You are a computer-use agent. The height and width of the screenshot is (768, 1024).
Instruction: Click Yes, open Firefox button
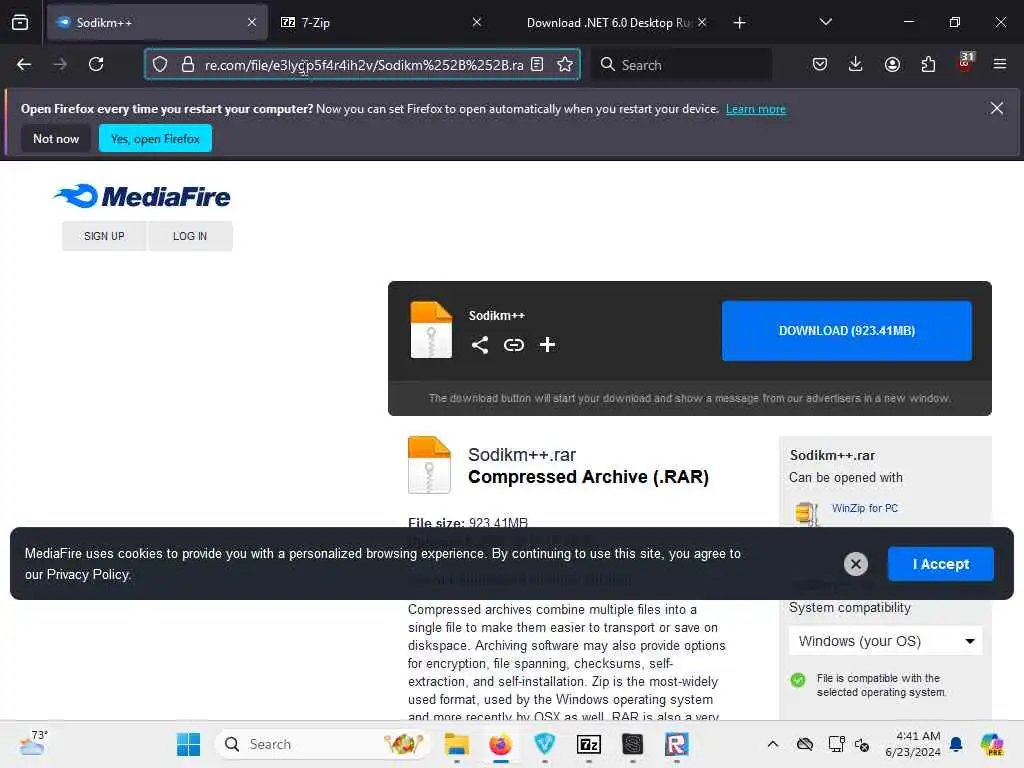[x=155, y=138]
